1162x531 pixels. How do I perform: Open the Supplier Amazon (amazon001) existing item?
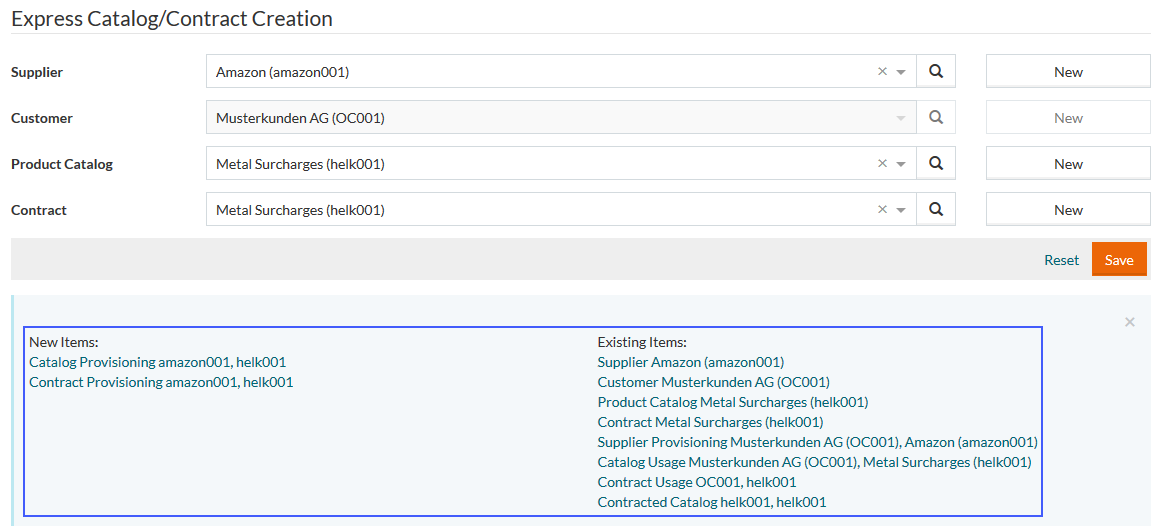(x=690, y=362)
